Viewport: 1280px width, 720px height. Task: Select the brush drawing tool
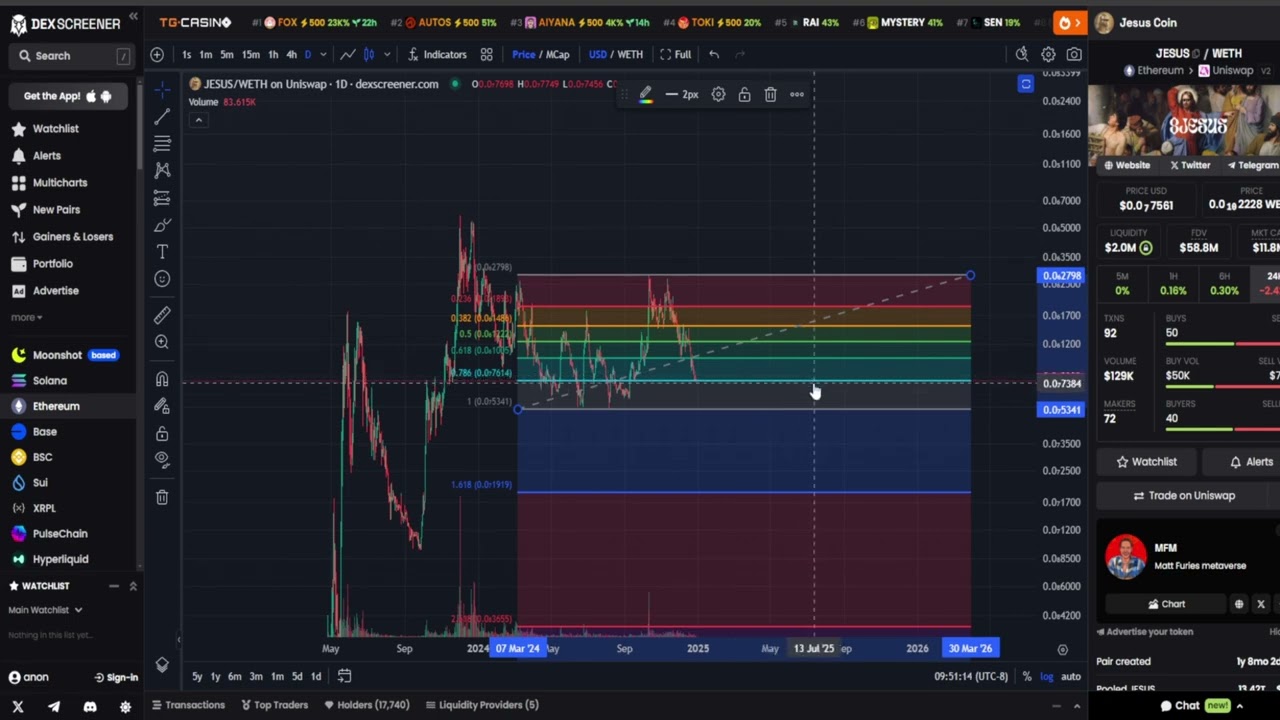162,225
